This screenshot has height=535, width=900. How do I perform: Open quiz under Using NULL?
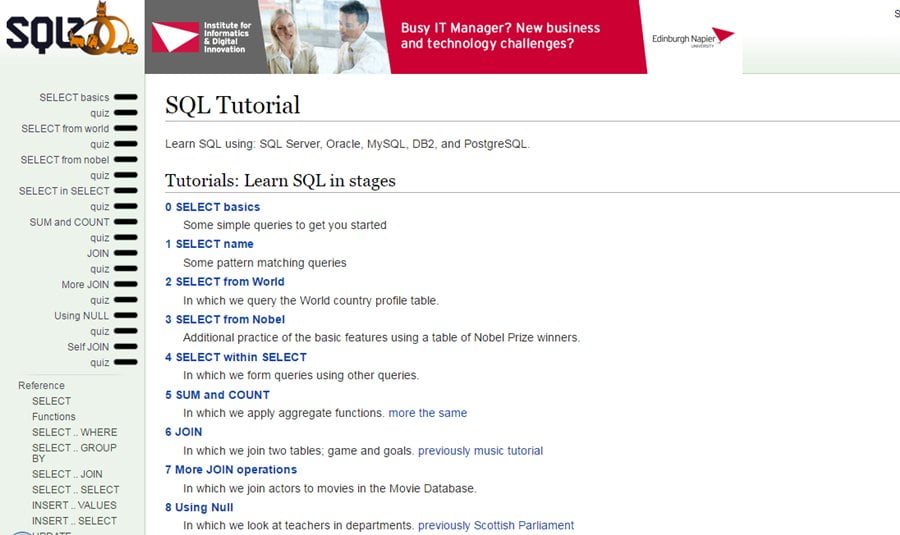[x=99, y=331]
